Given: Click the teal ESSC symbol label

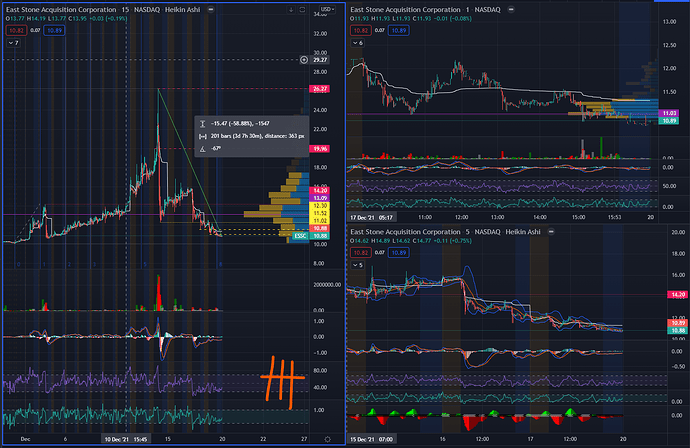Looking at the screenshot, I should [x=300, y=236].
